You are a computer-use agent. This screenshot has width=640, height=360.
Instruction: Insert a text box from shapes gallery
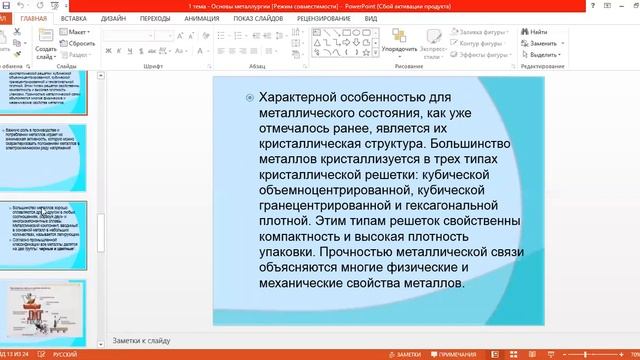[x=317, y=32]
